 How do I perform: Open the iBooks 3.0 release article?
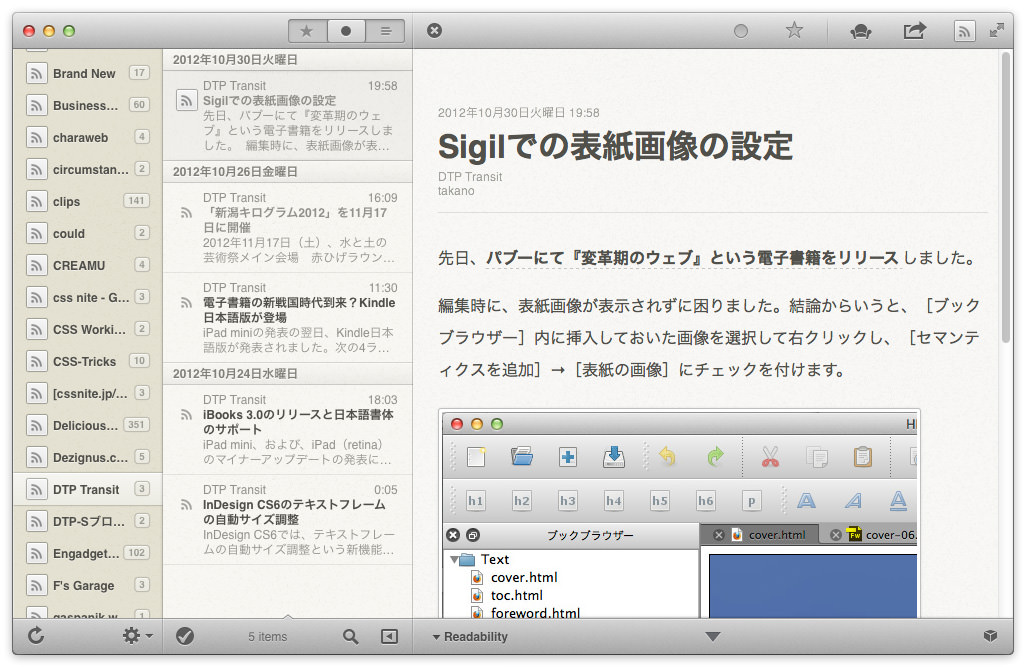pyautogui.click(x=287, y=429)
